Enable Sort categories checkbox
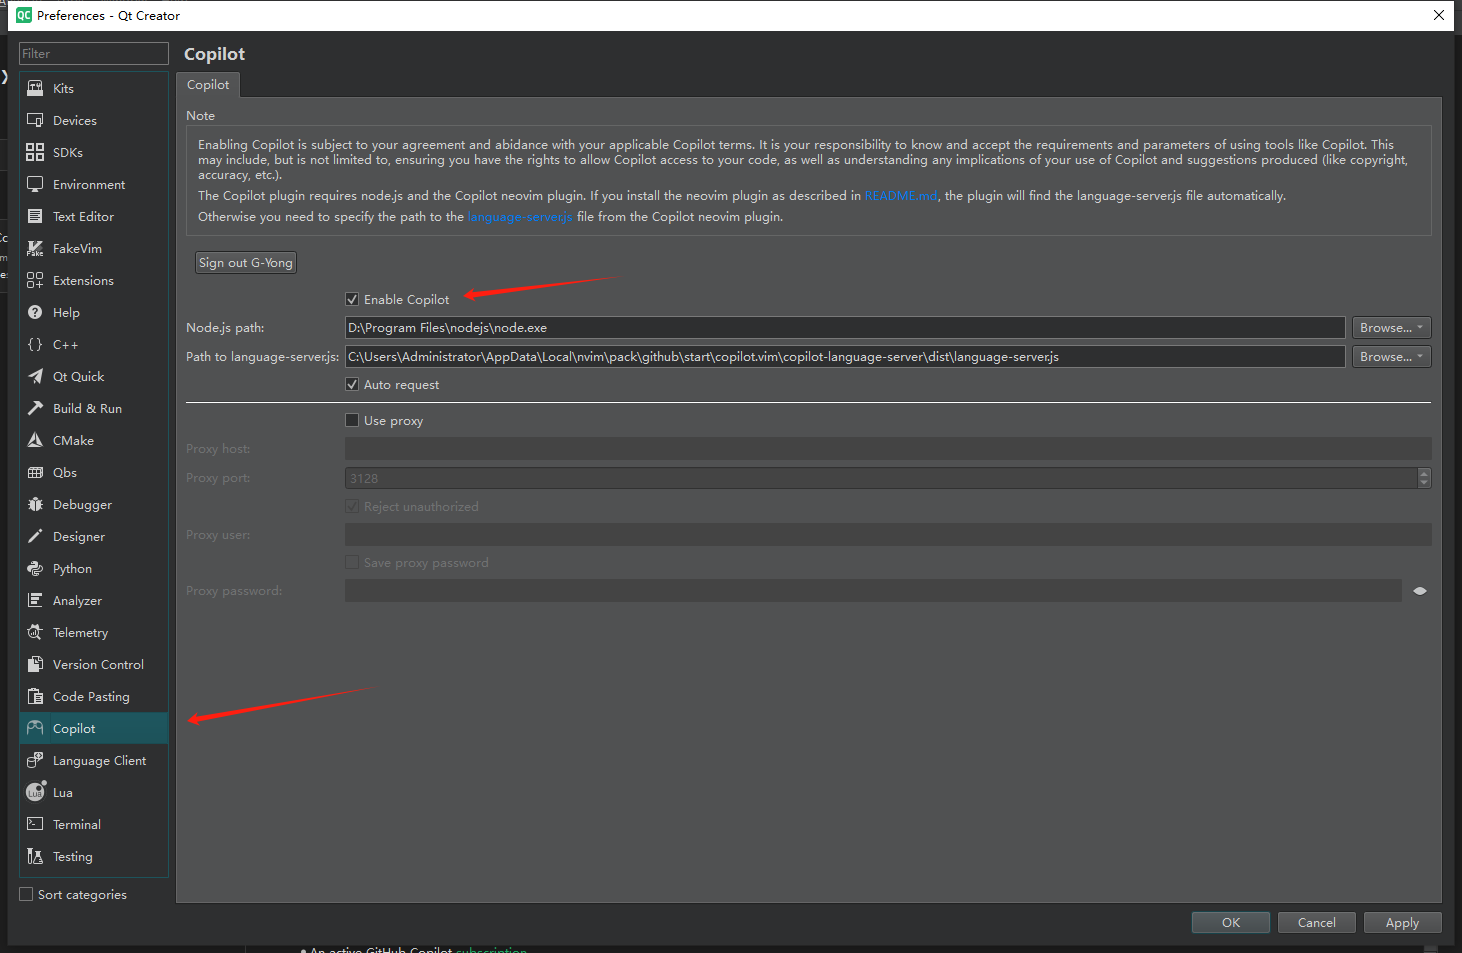Screen dimensions: 1462x953 (27, 894)
